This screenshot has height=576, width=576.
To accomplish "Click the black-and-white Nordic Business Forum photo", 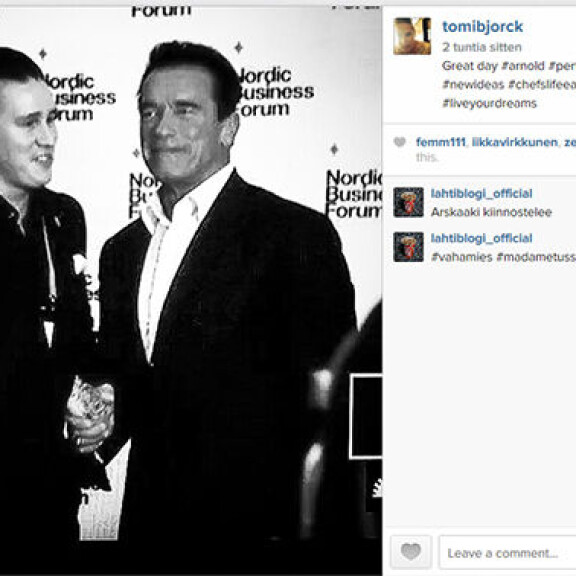I will (x=191, y=290).
